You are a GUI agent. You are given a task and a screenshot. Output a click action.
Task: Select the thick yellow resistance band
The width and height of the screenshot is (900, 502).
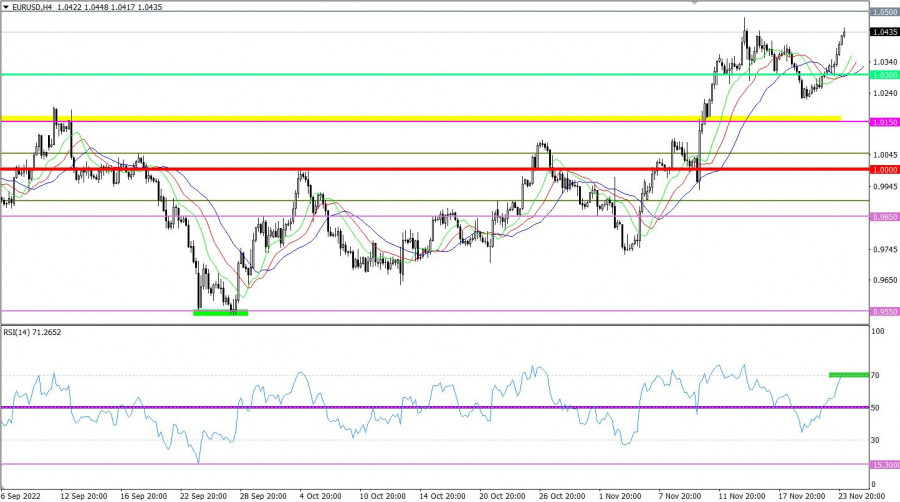click(420, 118)
